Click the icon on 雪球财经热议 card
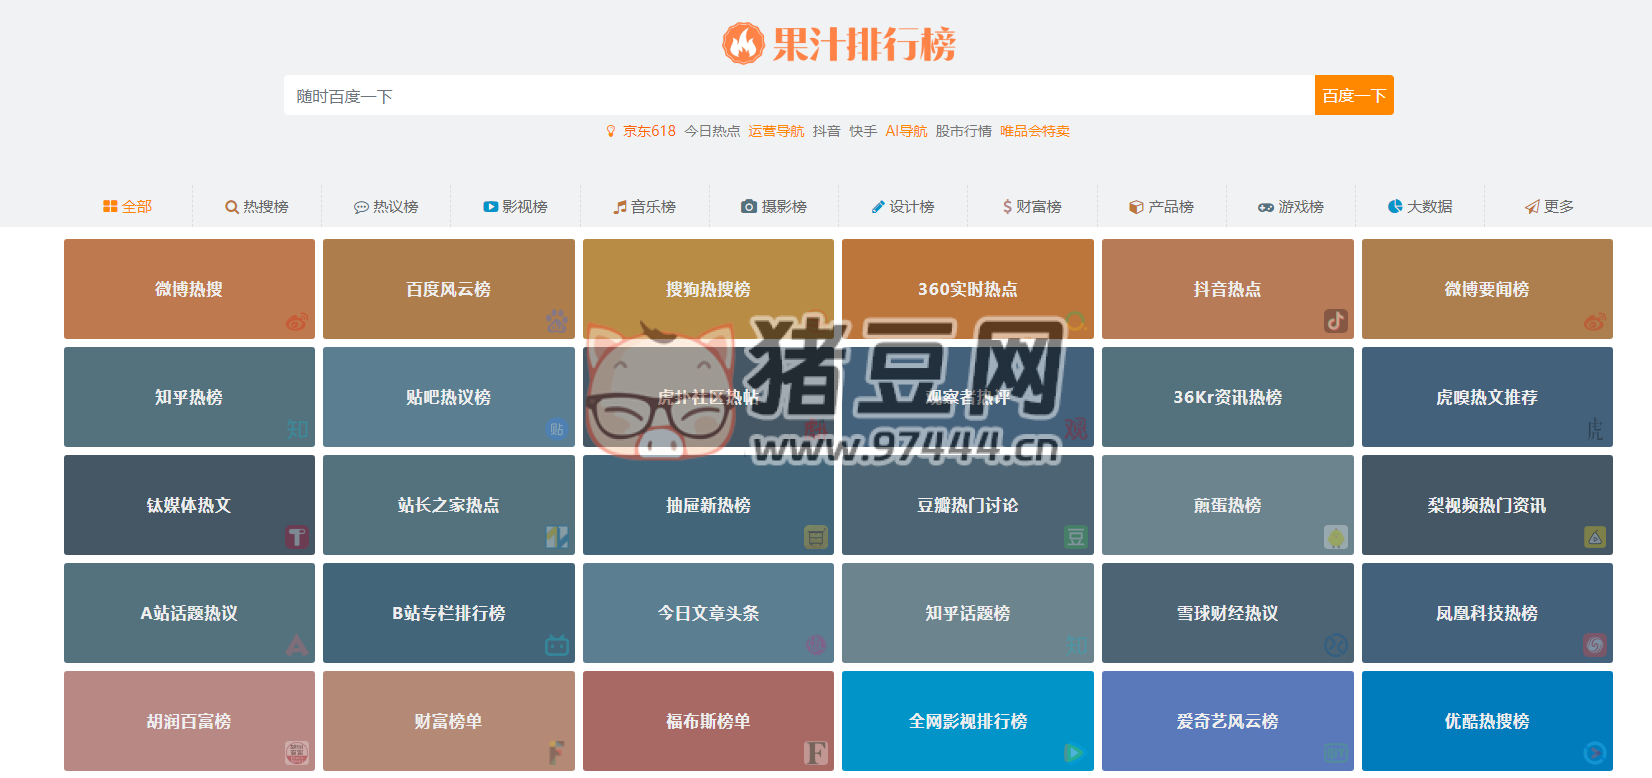 [1336, 645]
